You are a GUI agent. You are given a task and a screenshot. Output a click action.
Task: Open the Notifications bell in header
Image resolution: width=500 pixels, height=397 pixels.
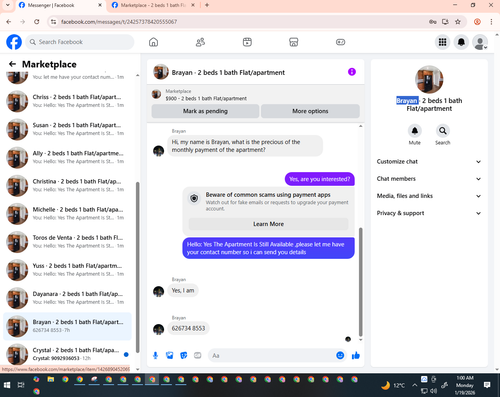click(461, 42)
